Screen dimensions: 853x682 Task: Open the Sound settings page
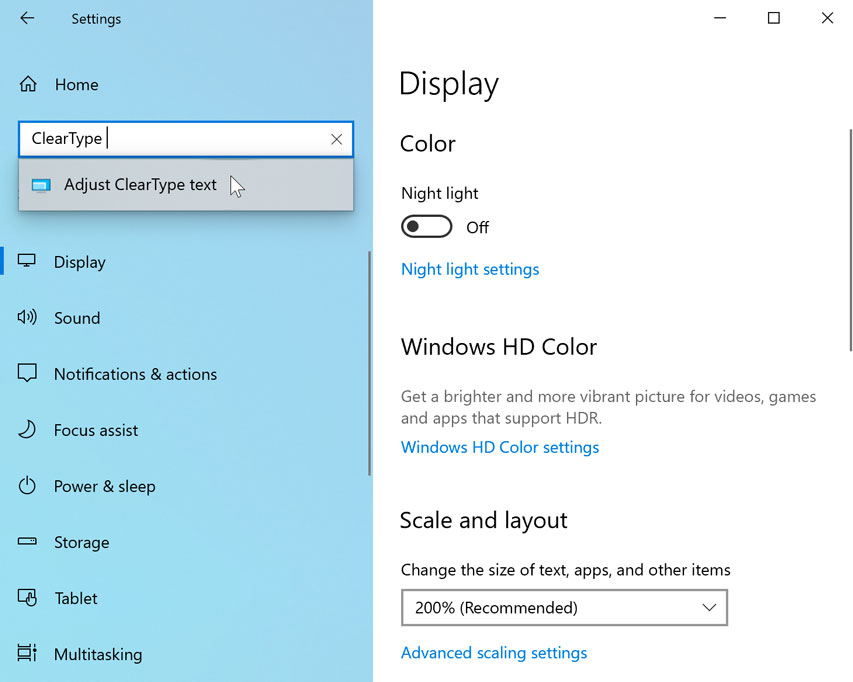76,318
